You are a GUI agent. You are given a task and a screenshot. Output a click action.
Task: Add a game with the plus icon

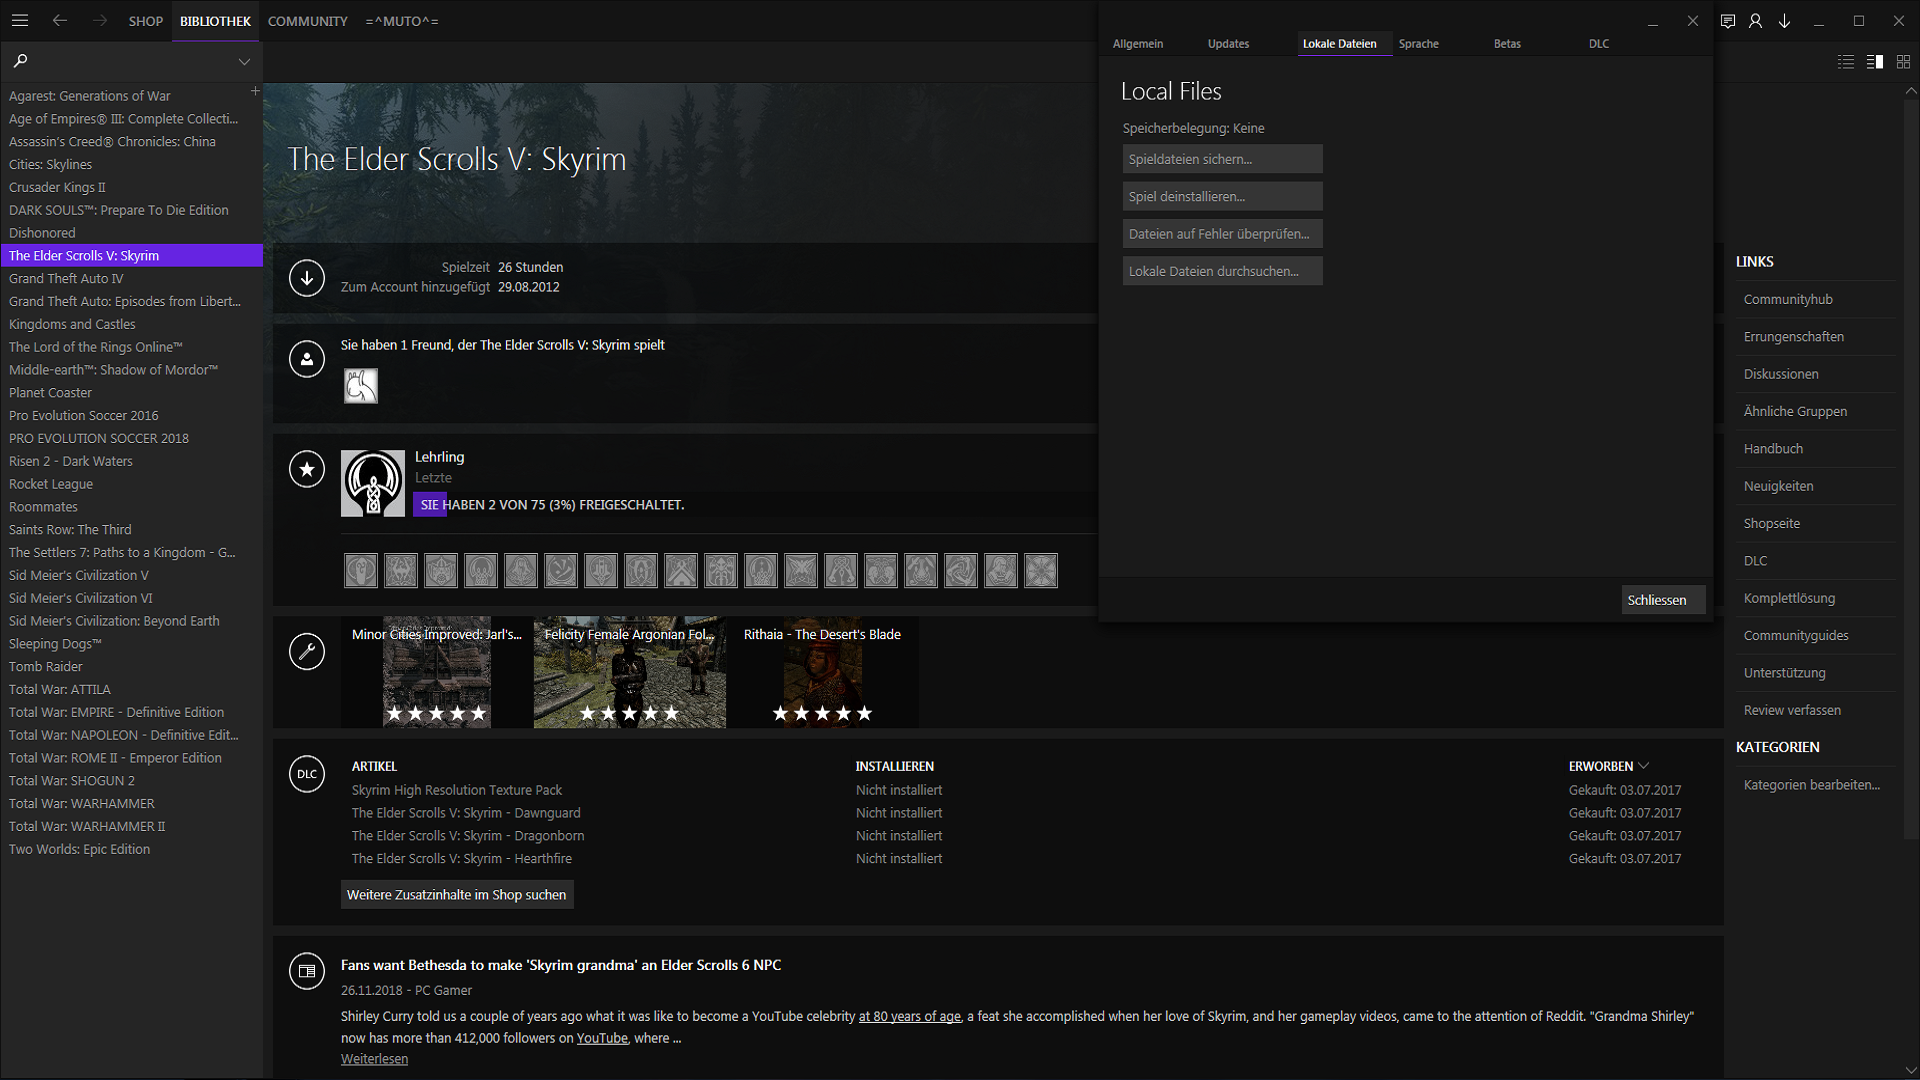[255, 91]
